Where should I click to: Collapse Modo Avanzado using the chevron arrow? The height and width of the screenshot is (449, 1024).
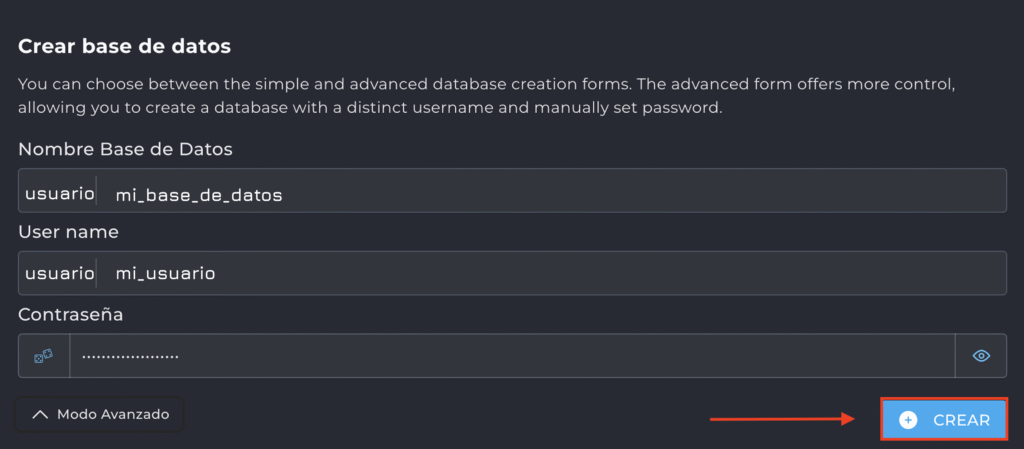click(x=40, y=414)
